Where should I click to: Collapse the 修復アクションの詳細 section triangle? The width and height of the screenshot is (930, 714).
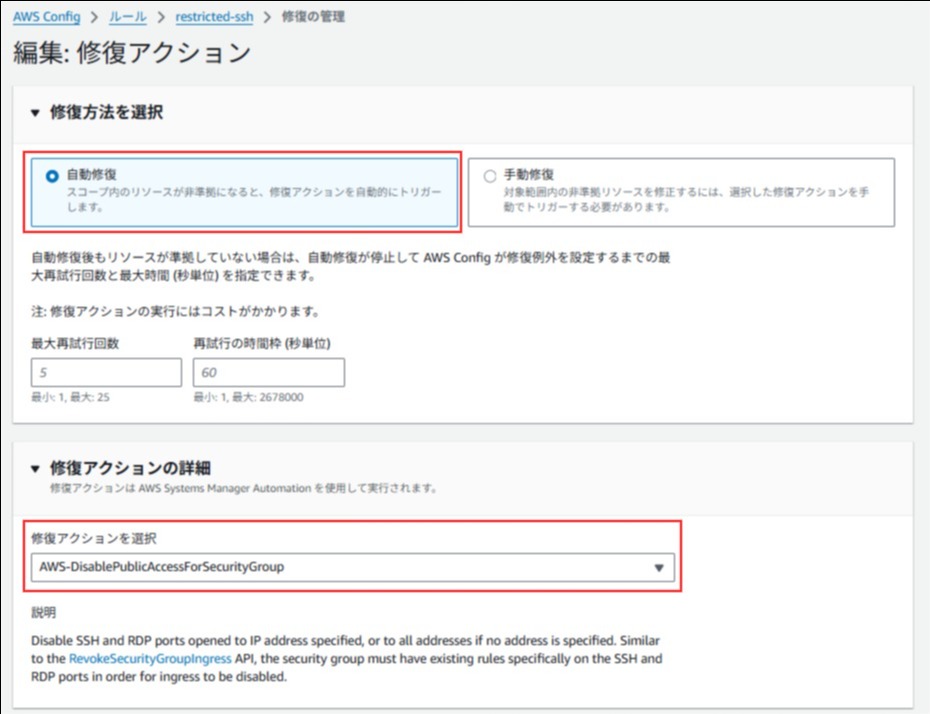coord(36,468)
